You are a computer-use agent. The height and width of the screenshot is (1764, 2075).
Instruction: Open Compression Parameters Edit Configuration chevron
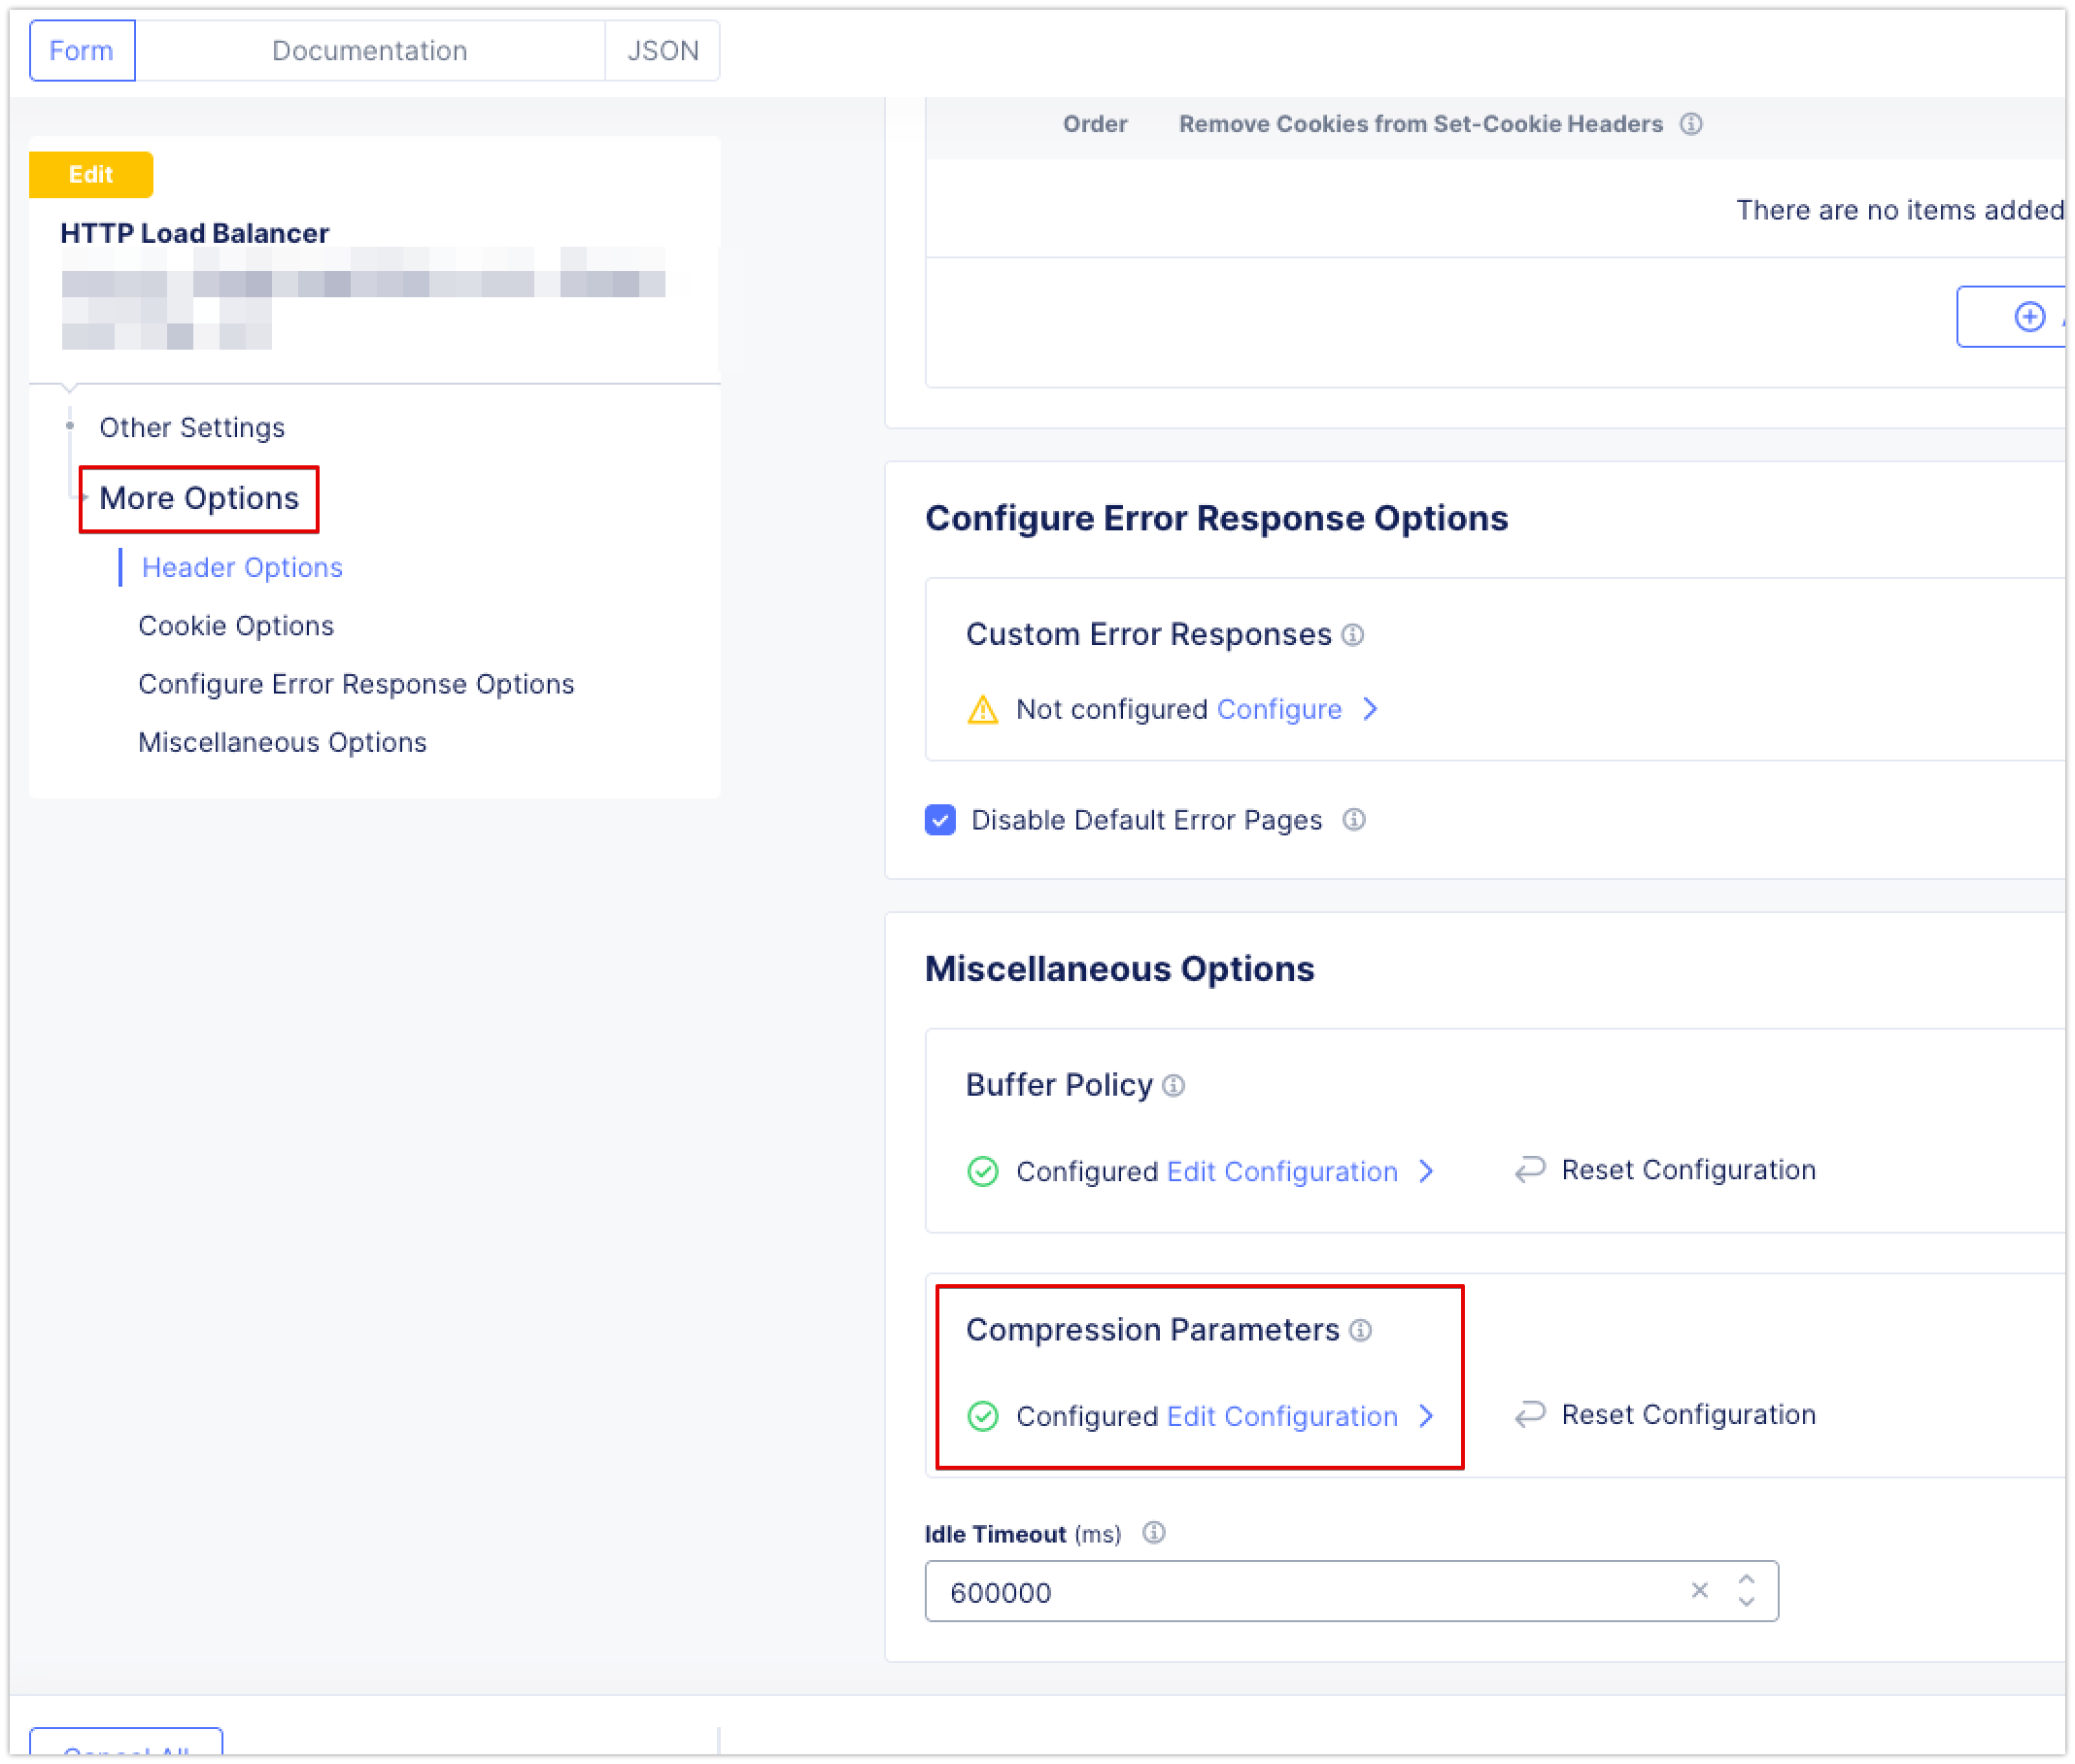[x=1426, y=1417]
